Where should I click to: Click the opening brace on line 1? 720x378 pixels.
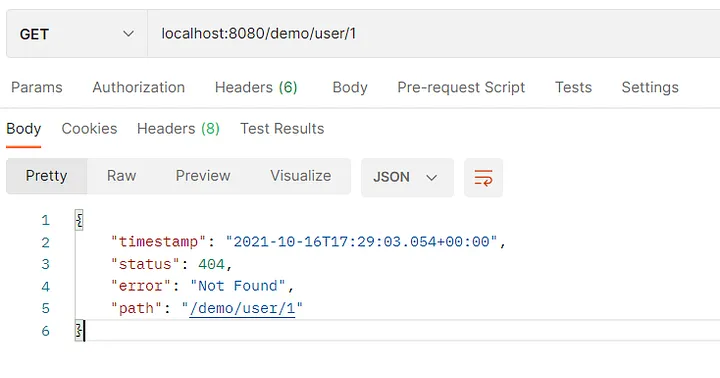[x=79, y=220]
